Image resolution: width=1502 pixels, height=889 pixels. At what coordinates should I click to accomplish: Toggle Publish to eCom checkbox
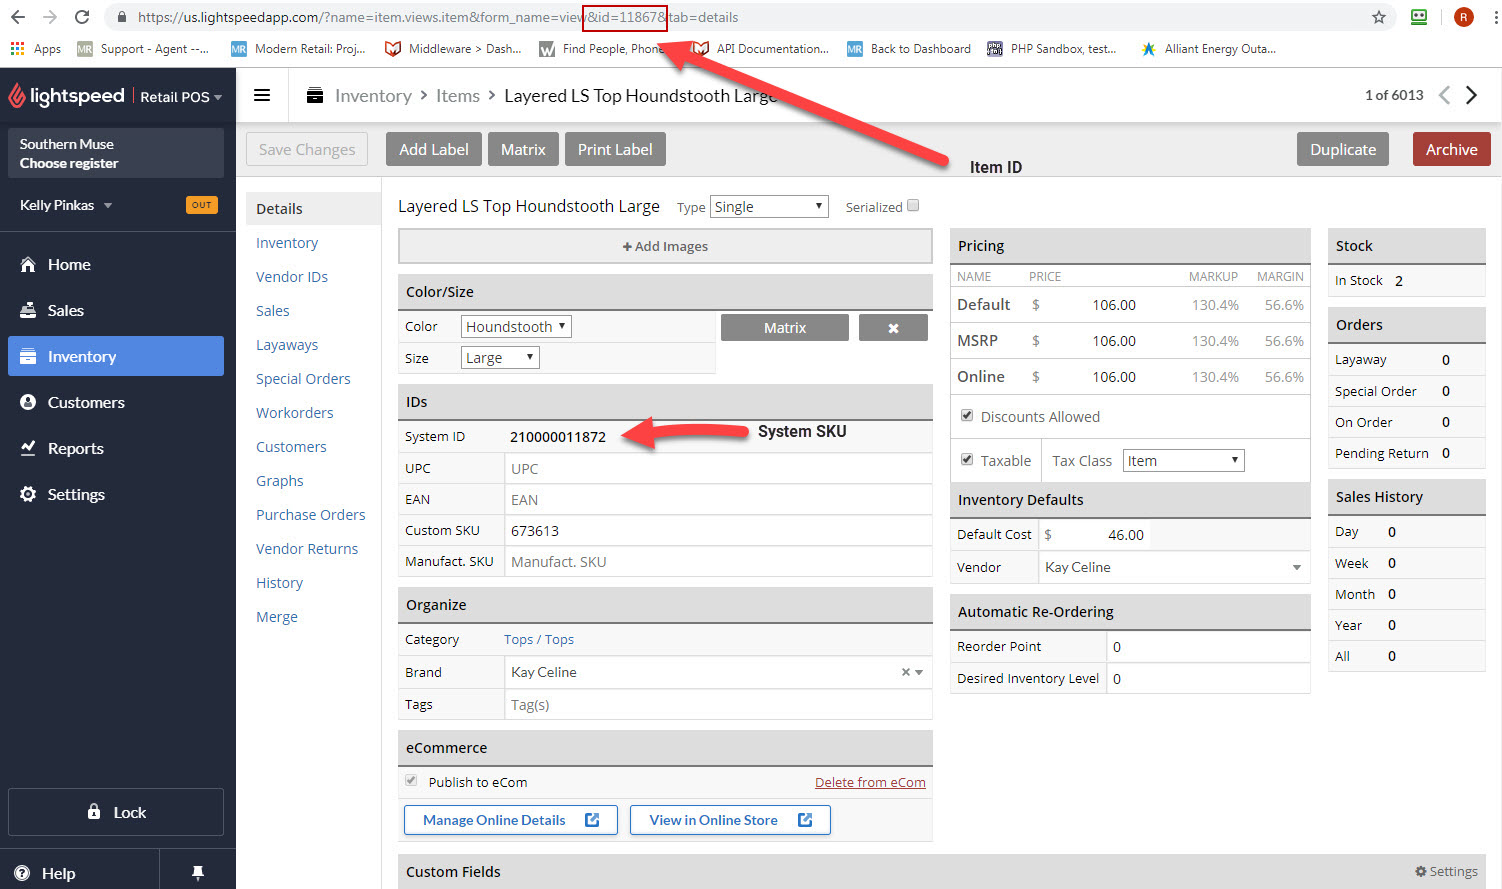[x=411, y=780]
